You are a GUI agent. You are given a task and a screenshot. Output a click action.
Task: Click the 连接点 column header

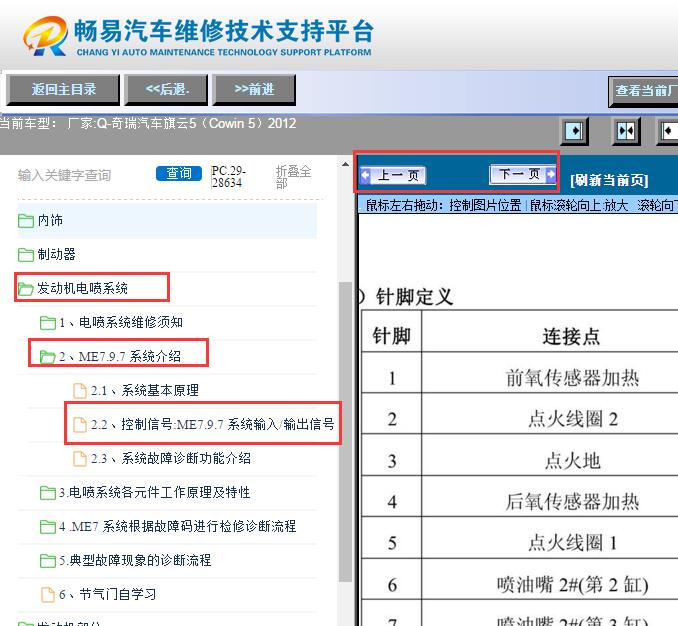coord(571,336)
